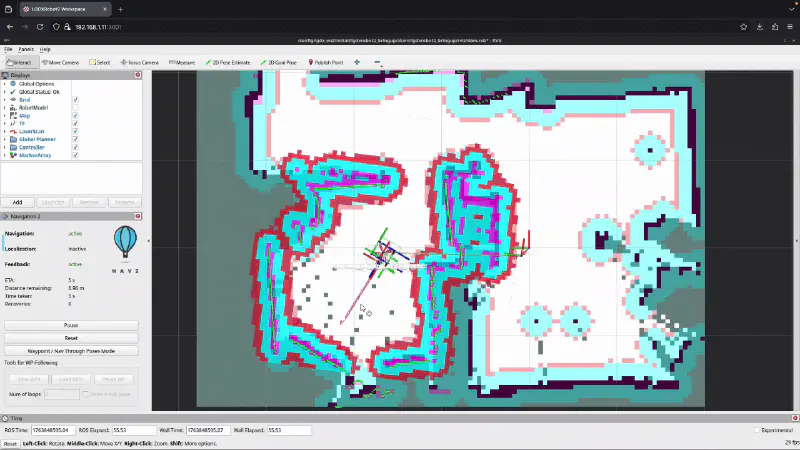This screenshot has height=450, width=800.
Task: Close the Displays panel
Action: [x=138, y=75]
